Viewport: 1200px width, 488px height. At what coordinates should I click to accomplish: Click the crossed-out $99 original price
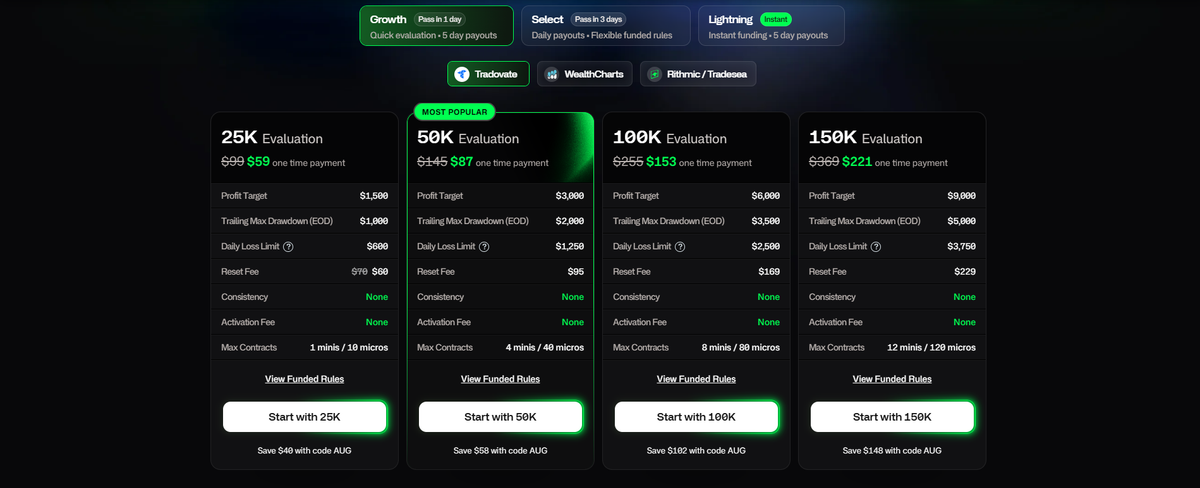tap(232, 161)
